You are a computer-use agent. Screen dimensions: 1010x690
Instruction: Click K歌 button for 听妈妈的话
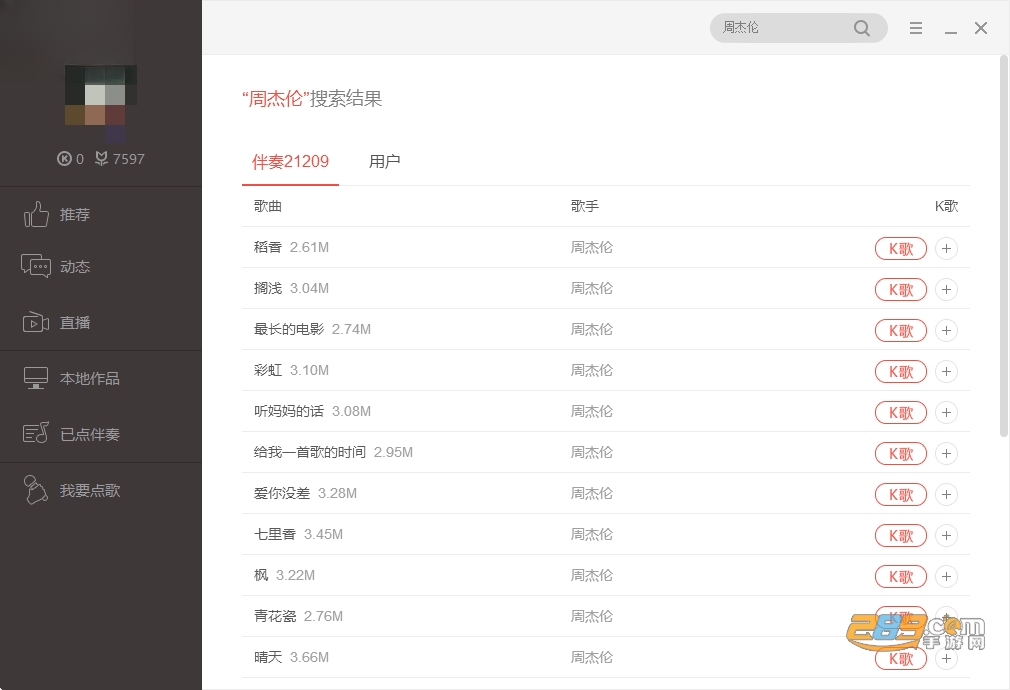(x=900, y=412)
